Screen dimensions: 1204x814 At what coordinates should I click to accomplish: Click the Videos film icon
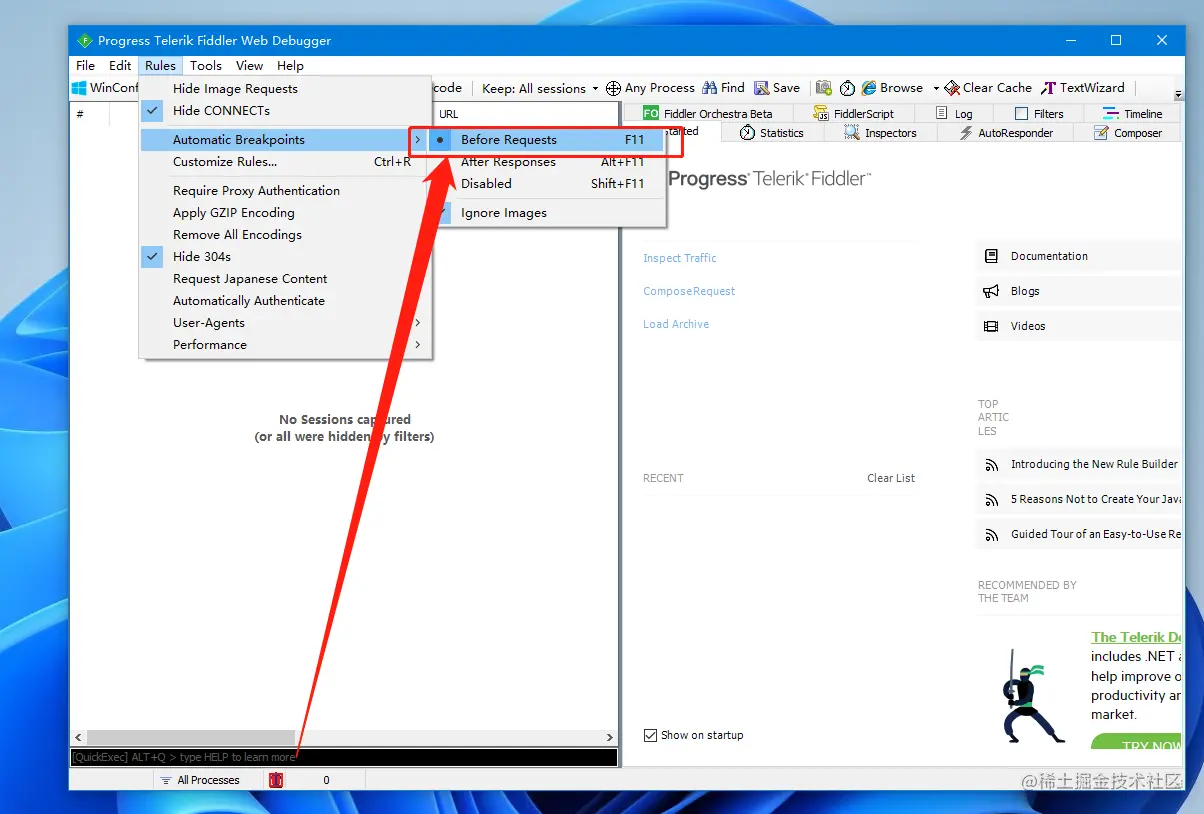[991, 326]
